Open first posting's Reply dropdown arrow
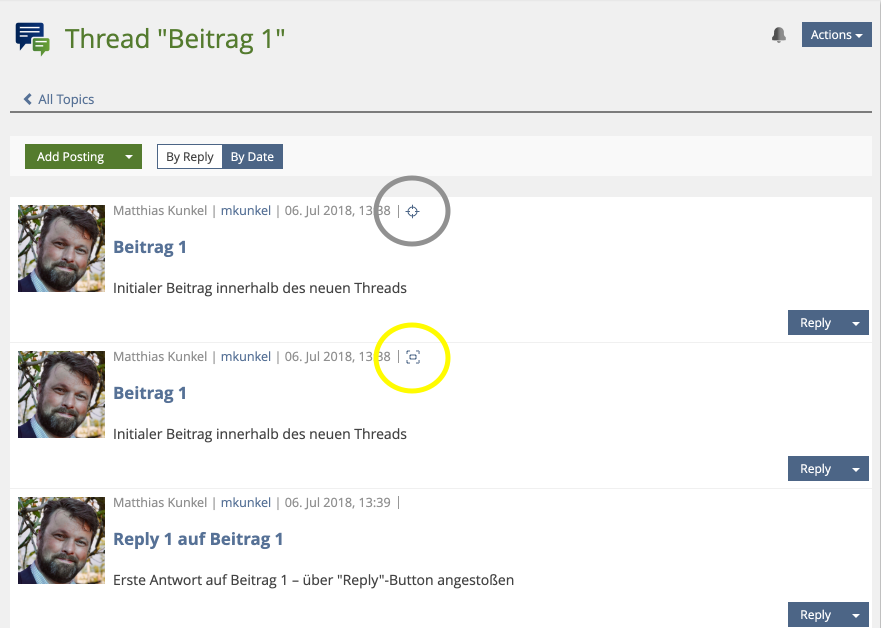 (x=855, y=323)
